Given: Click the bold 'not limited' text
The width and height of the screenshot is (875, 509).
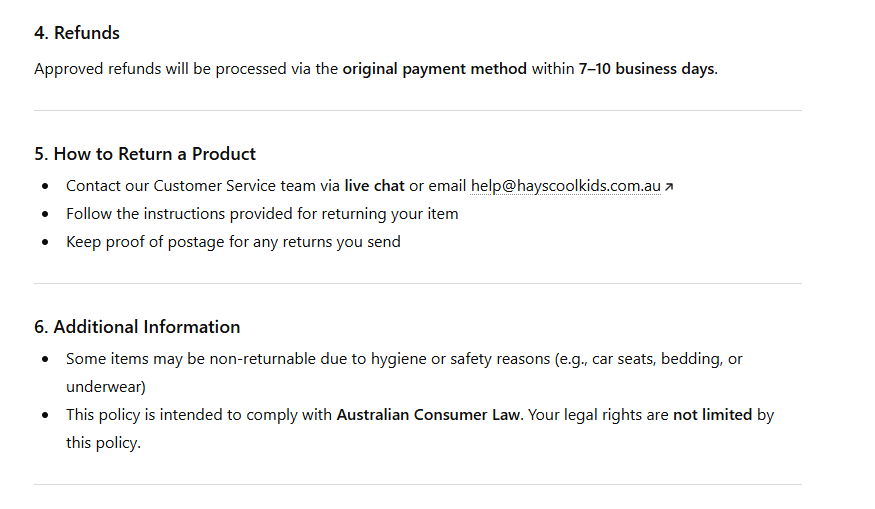Looking at the screenshot, I should tap(712, 414).
